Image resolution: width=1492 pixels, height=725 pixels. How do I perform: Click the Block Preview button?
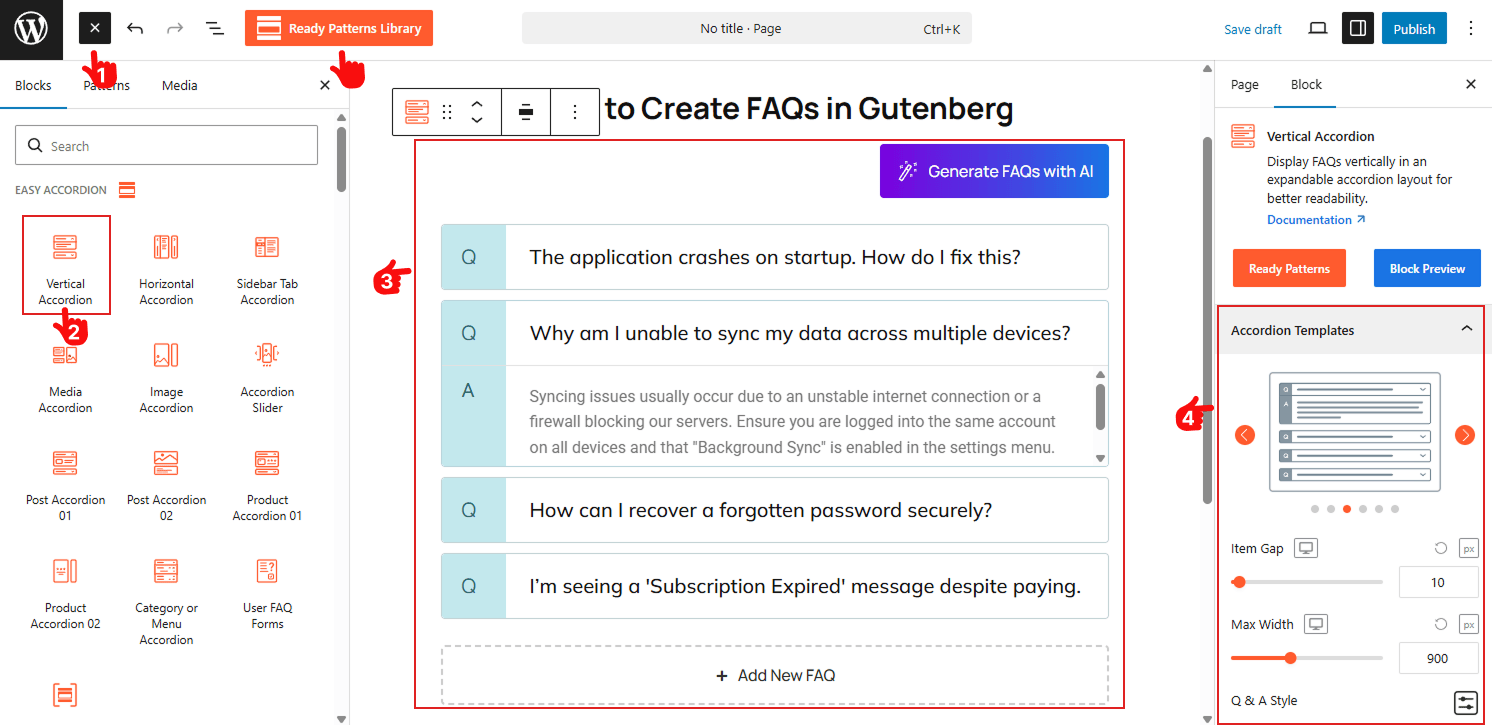(x=1427, y=268)
